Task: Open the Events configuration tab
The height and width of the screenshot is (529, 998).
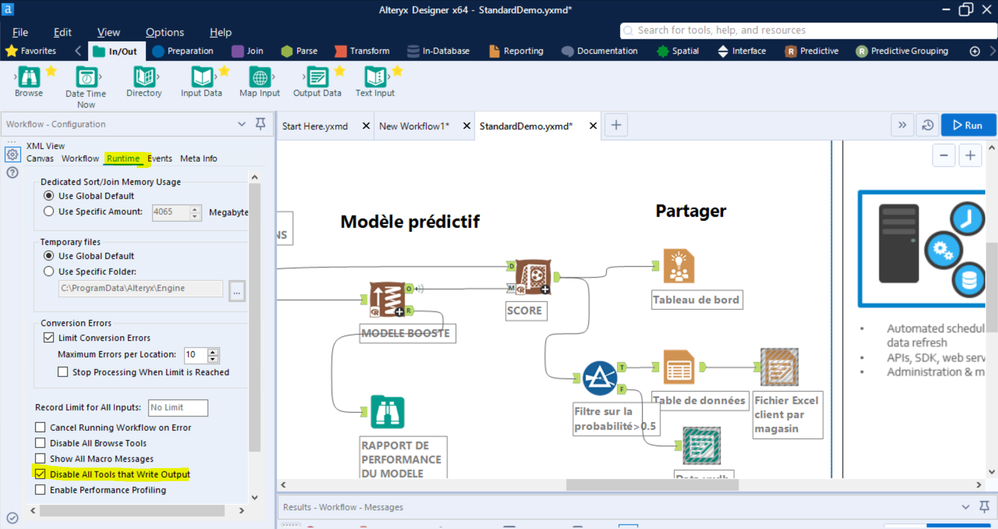Action: (160, 159)
